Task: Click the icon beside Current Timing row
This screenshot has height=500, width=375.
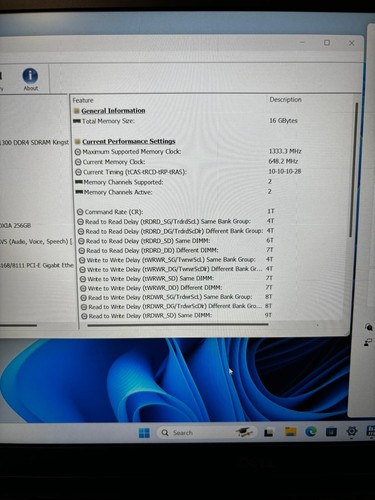Action: click(x=78, y=172)
